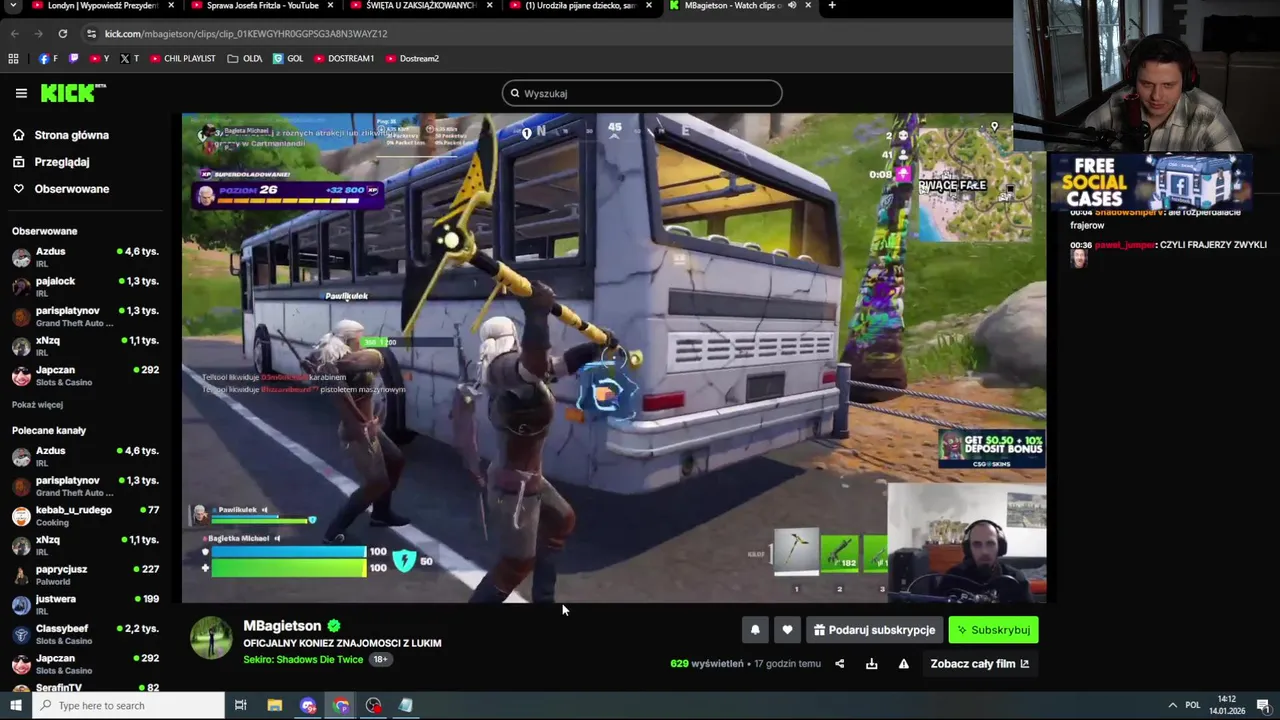This screenshot has height=720, width=1280.
Task: Click Podaruj subskrypcje button
Action: pos(874,630)
